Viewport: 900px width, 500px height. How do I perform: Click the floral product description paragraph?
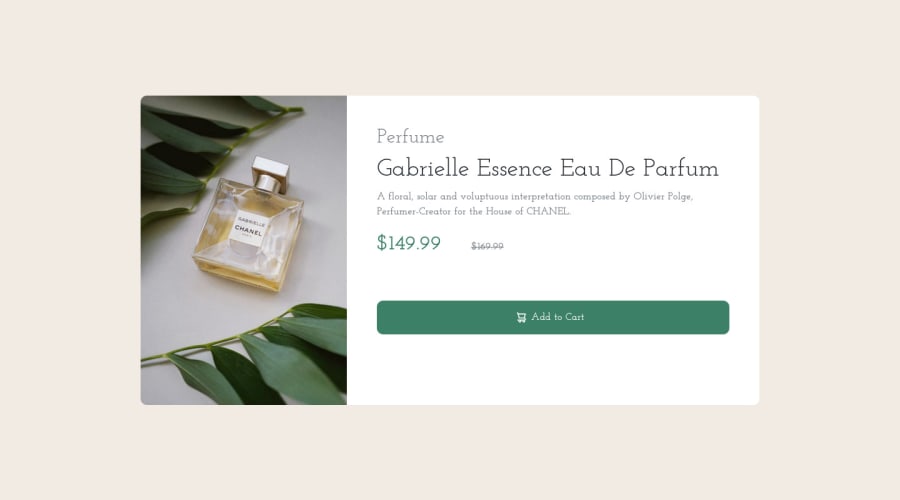535,204
